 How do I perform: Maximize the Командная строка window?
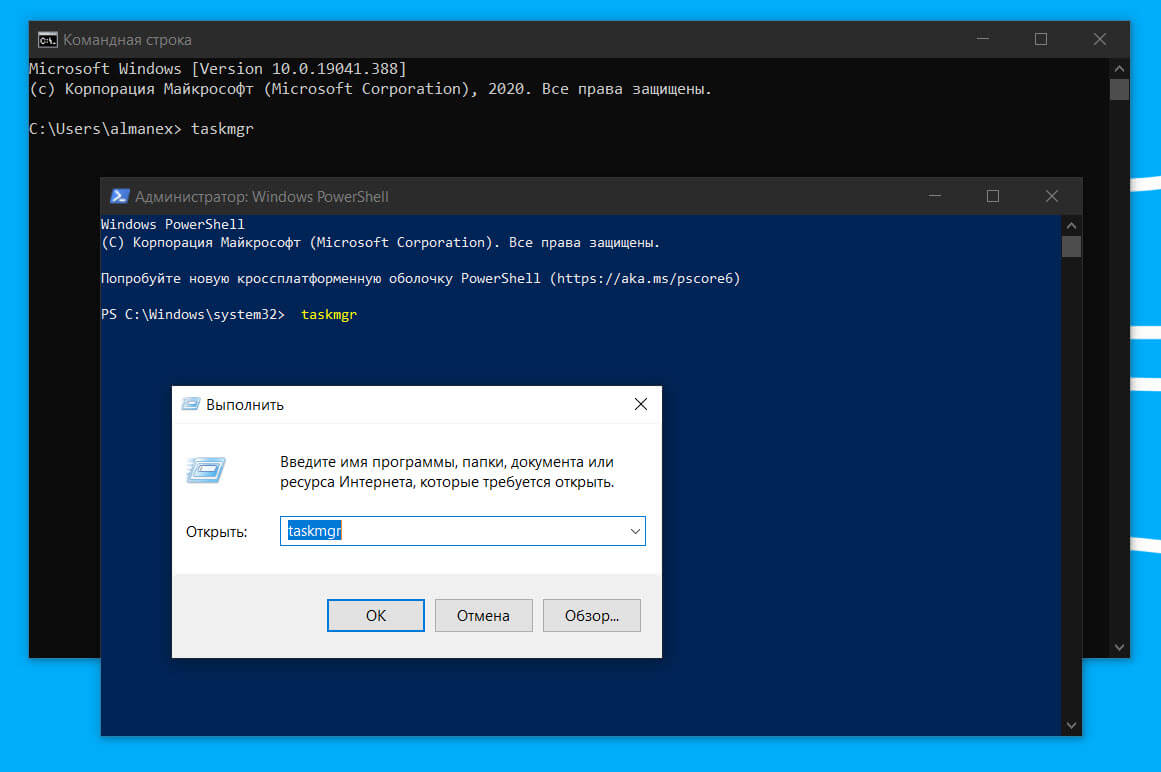(1041, 40)
